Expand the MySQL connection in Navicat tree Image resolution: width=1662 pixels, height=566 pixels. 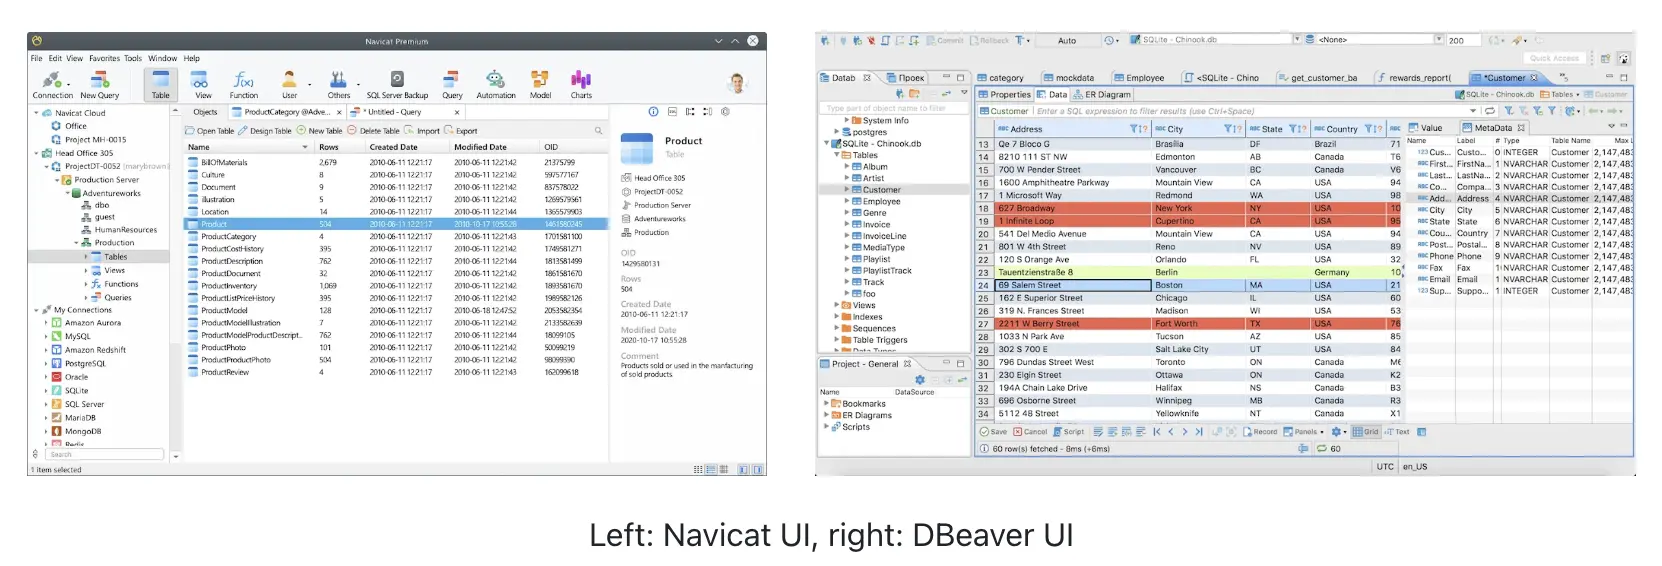pyautogui.click(x=46, y=337)
